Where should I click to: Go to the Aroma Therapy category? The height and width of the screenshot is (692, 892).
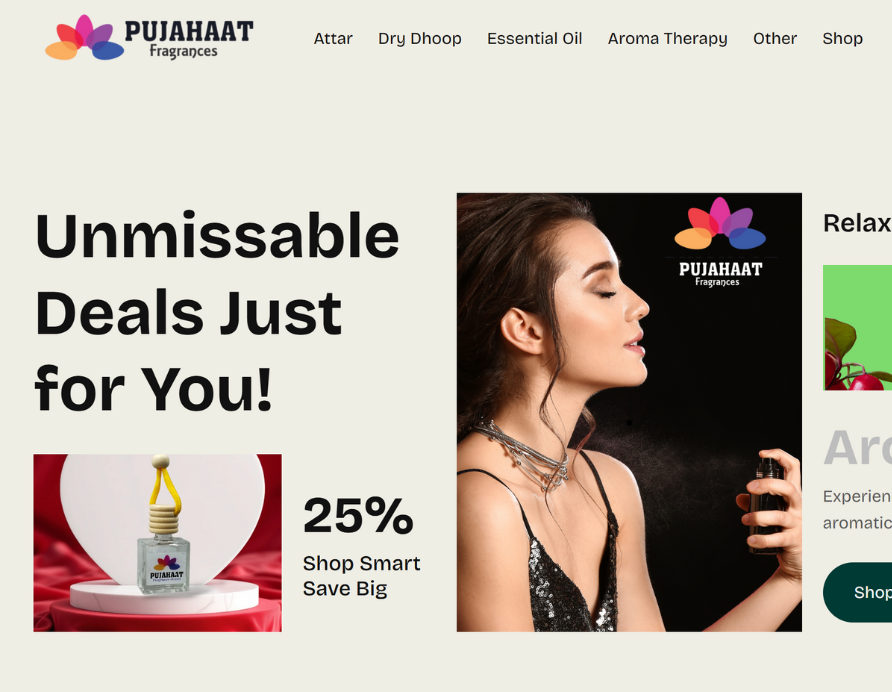click(x=667, y=39)
